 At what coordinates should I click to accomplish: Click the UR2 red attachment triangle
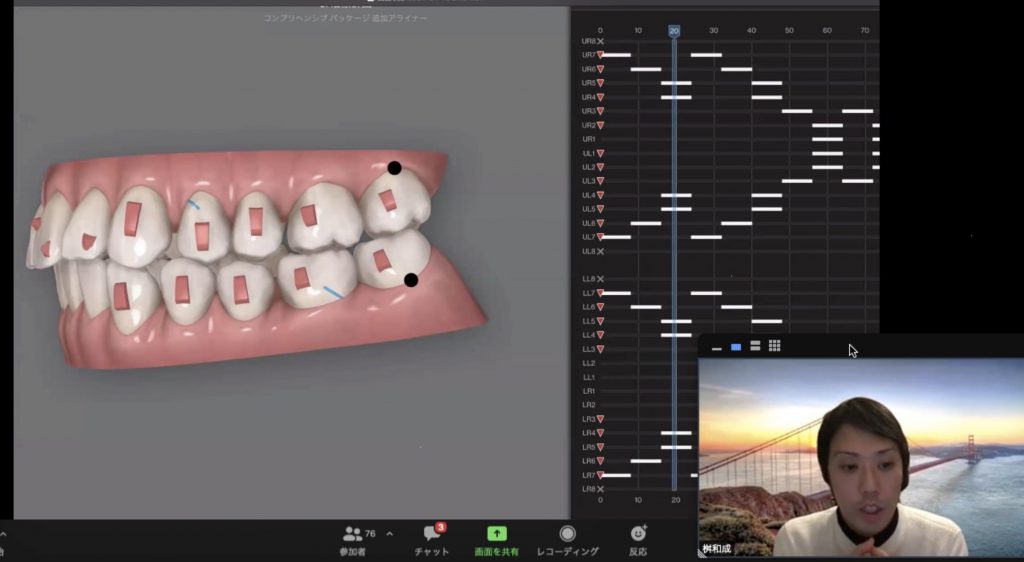(x=600, y=125)
